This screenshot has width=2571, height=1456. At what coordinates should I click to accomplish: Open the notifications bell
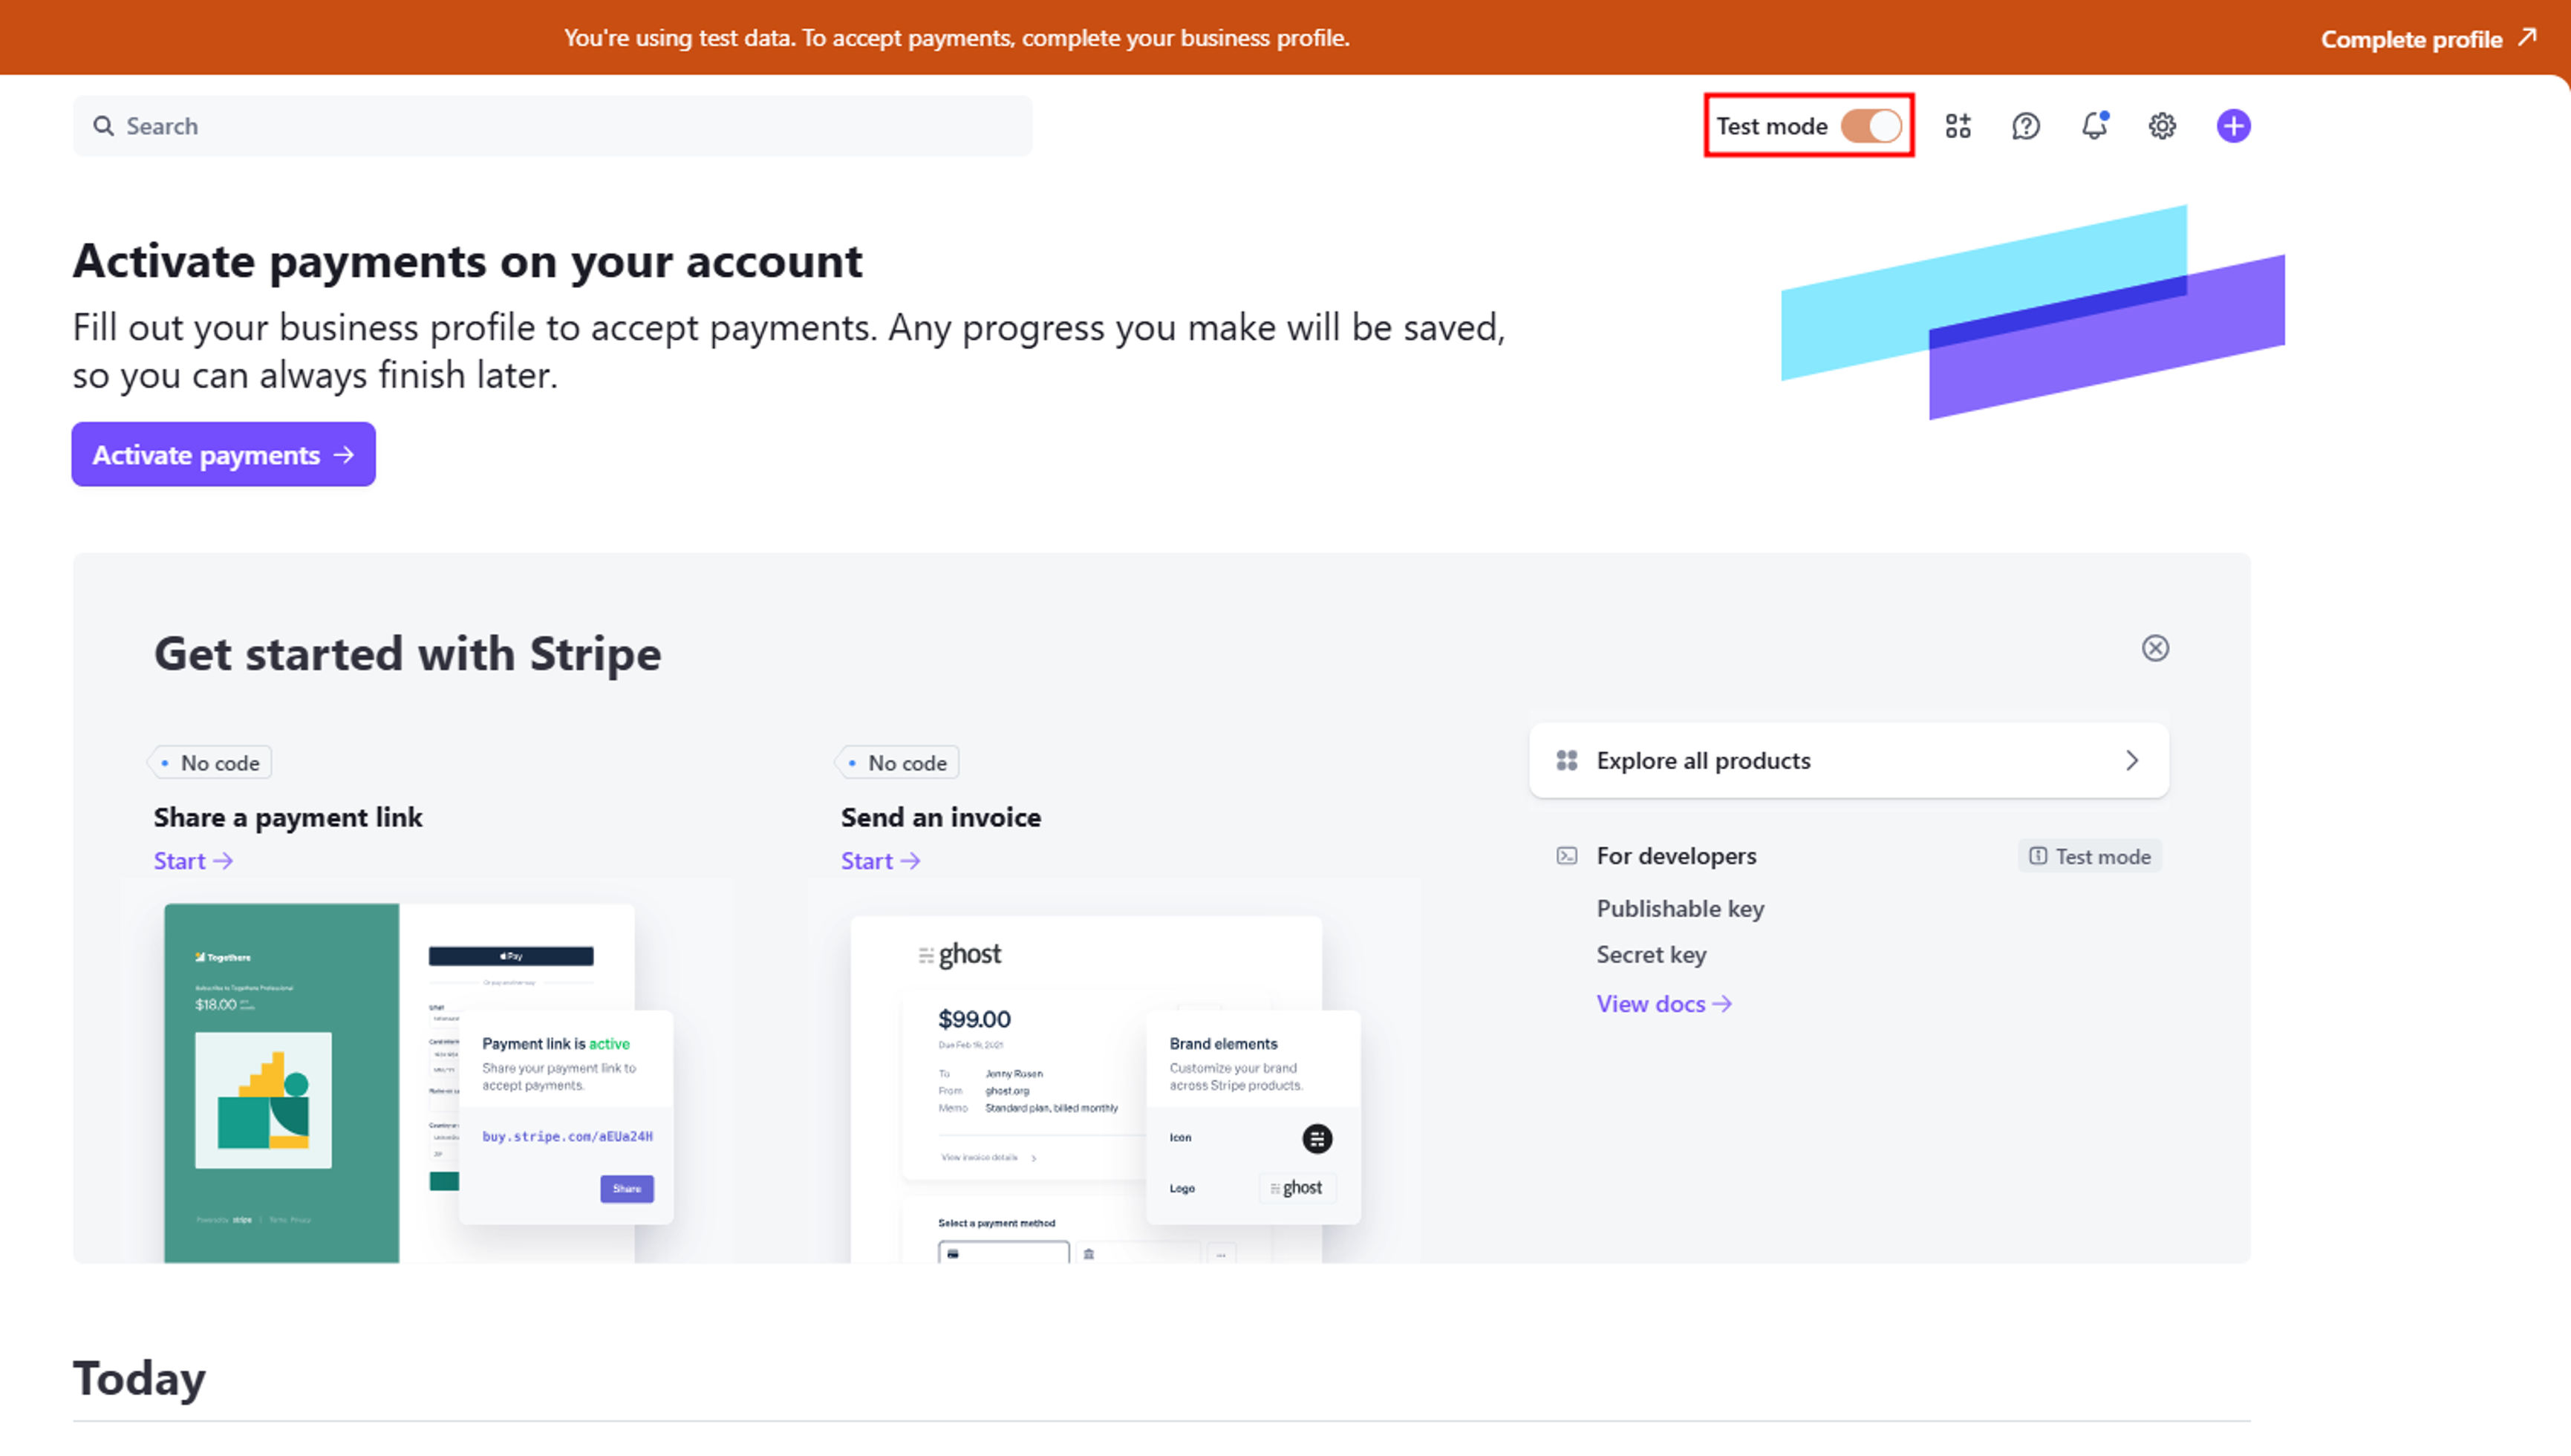click(x=2094, y=126)
